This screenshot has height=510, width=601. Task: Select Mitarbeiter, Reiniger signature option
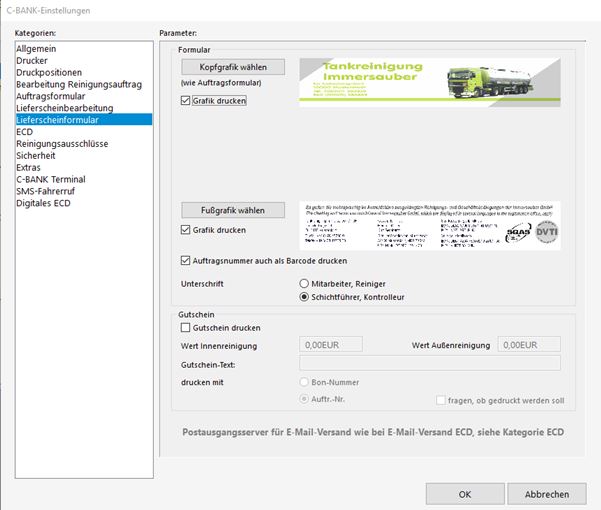pos(306,284)
